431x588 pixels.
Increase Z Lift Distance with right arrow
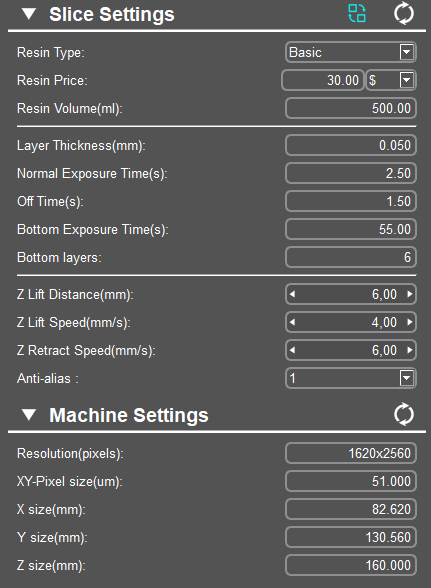pyautogui.click(x=410, y=294)
